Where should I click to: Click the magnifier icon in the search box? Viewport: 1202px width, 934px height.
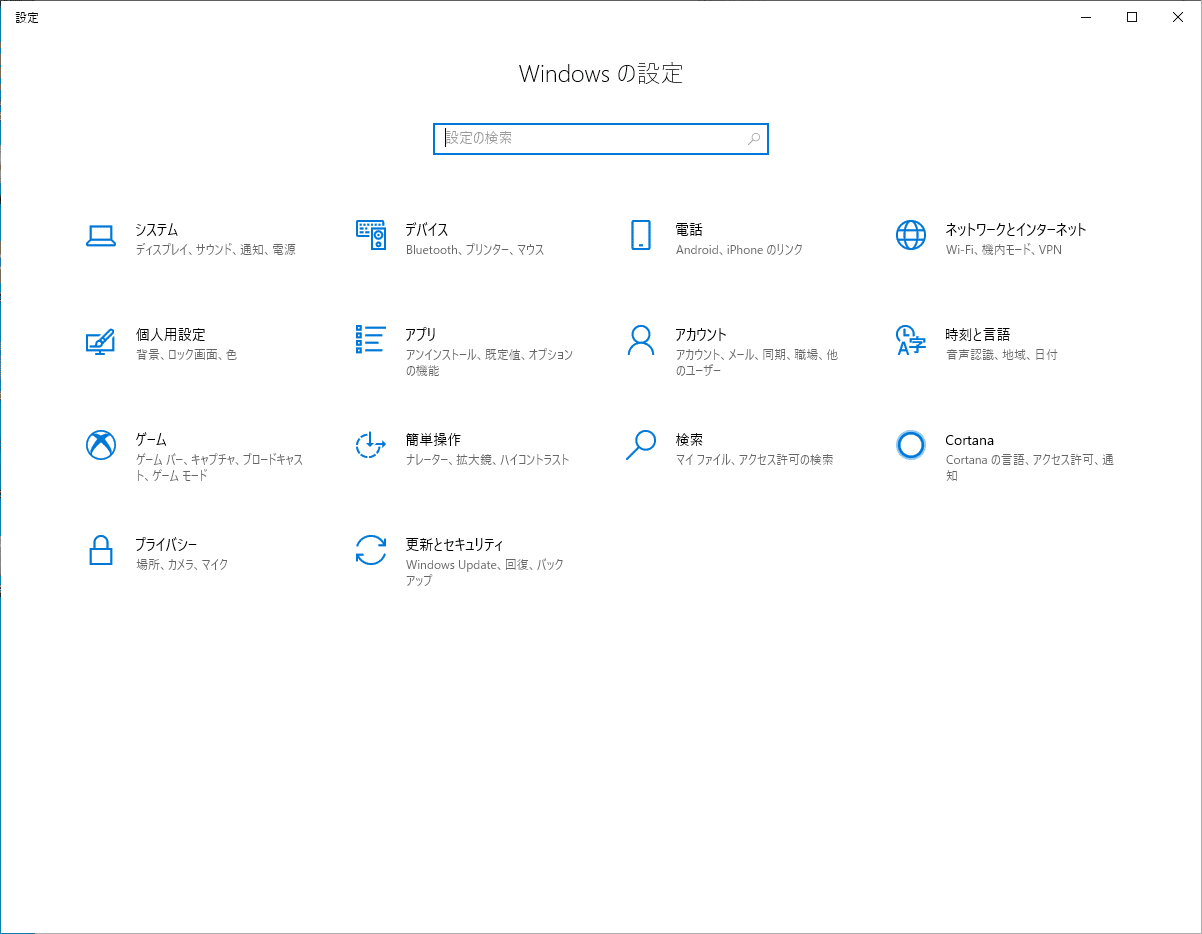[x=754, y=139]
